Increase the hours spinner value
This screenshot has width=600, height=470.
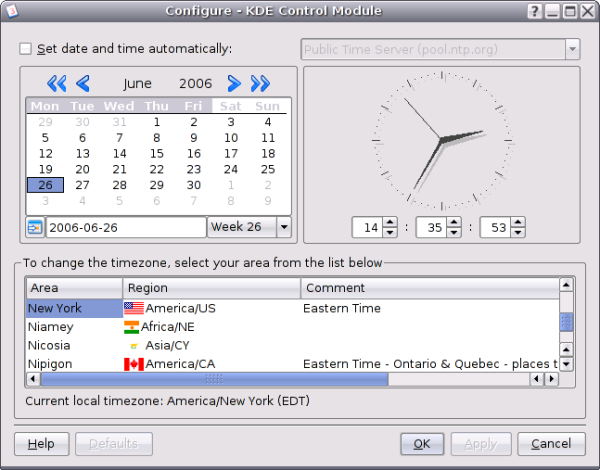[x=390, y=223]
